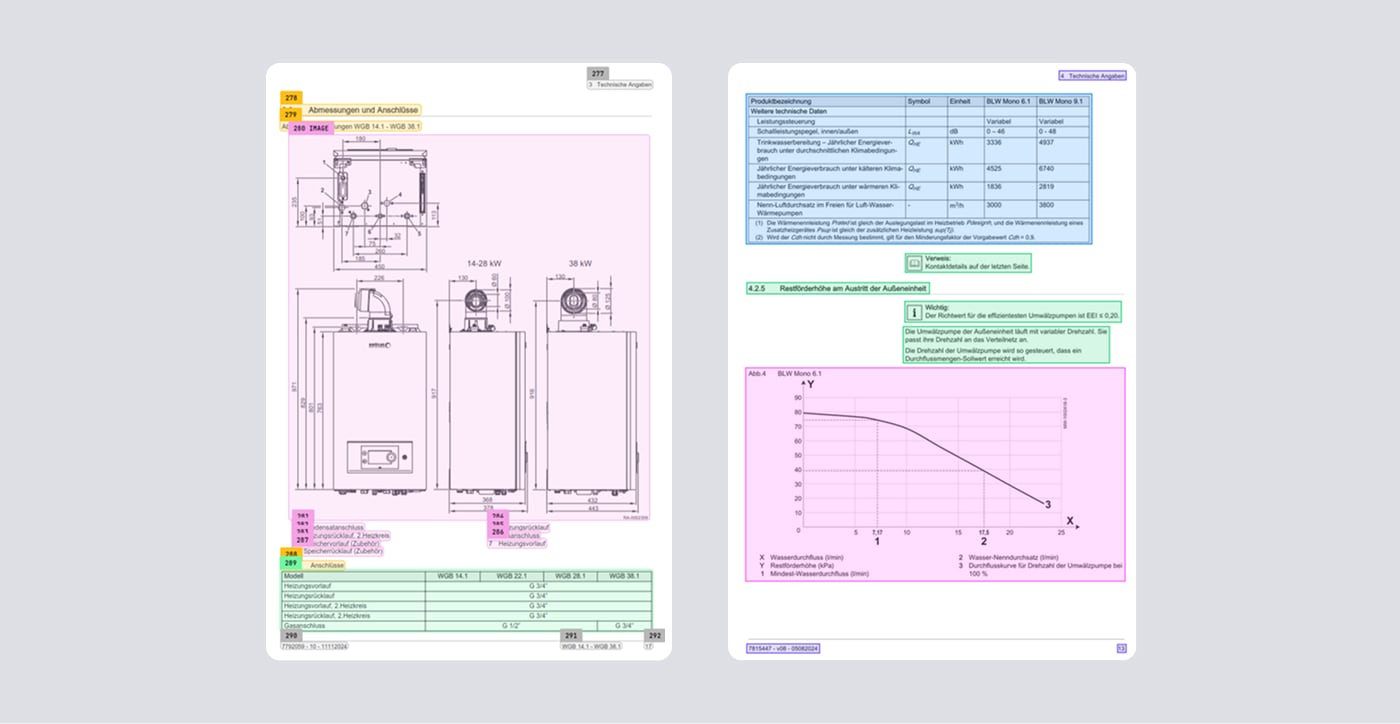Click value '3000' in Nenn-Luftdurchsatz row
This screenshot has width=1400, height=724.
(994, 204)
